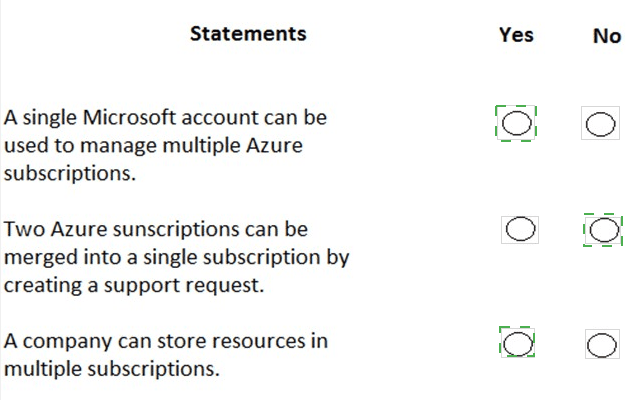638x400 pixels.
Task: Click the line 'Two Azure sunscriptions can be'
Action: [x=156, y=230]
